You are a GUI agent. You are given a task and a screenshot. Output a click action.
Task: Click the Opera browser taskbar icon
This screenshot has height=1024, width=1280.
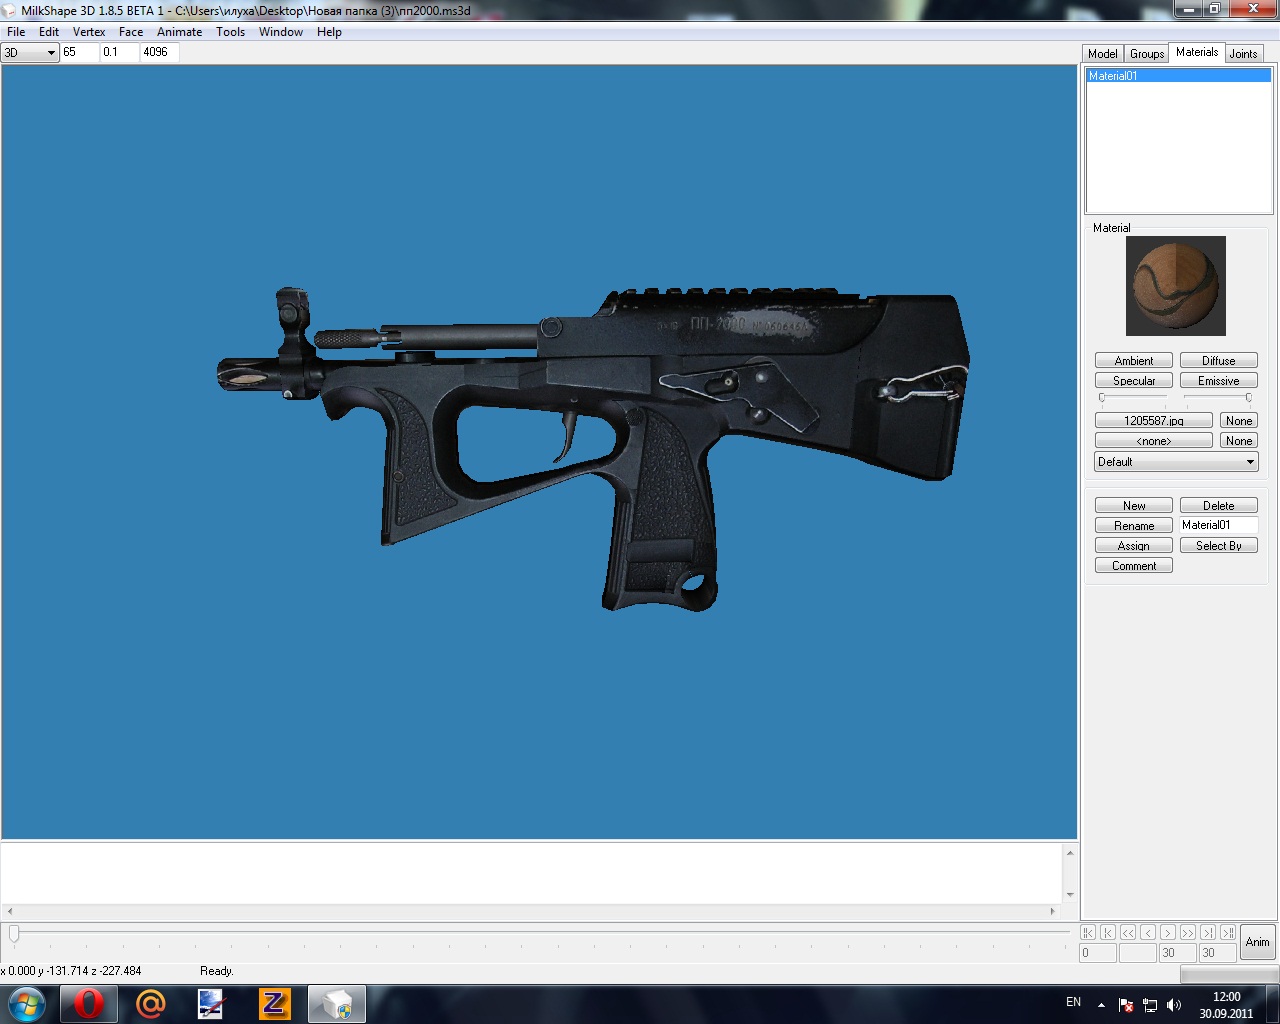[x=88, y=1003]
